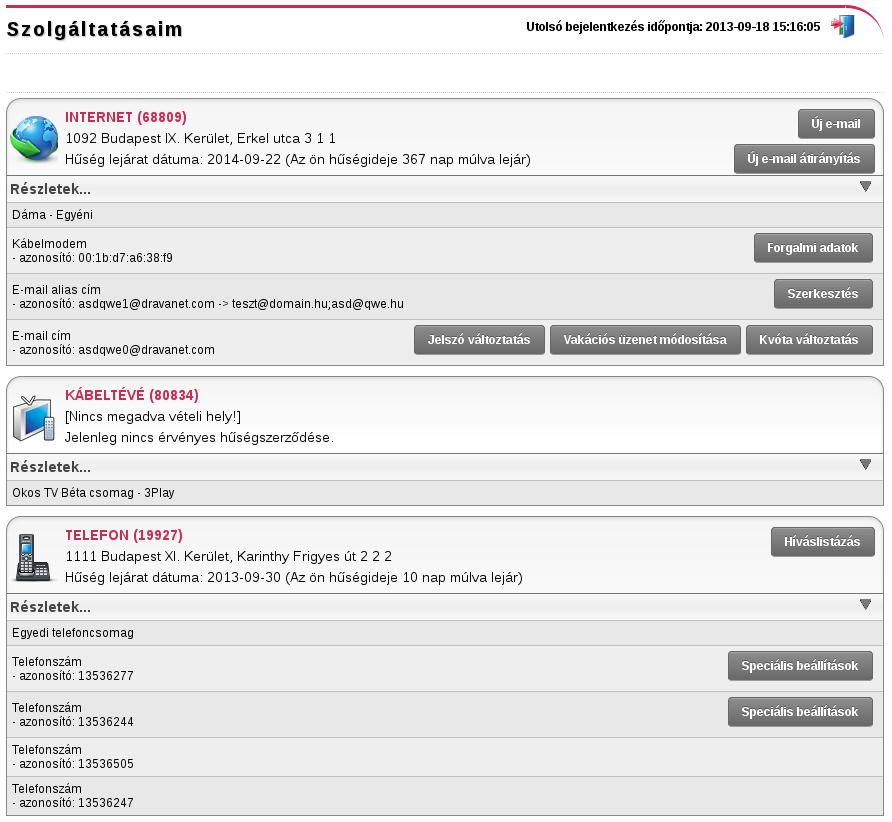
Task: Select the Dáma - Egyéni package row
Action: point(445,215)
